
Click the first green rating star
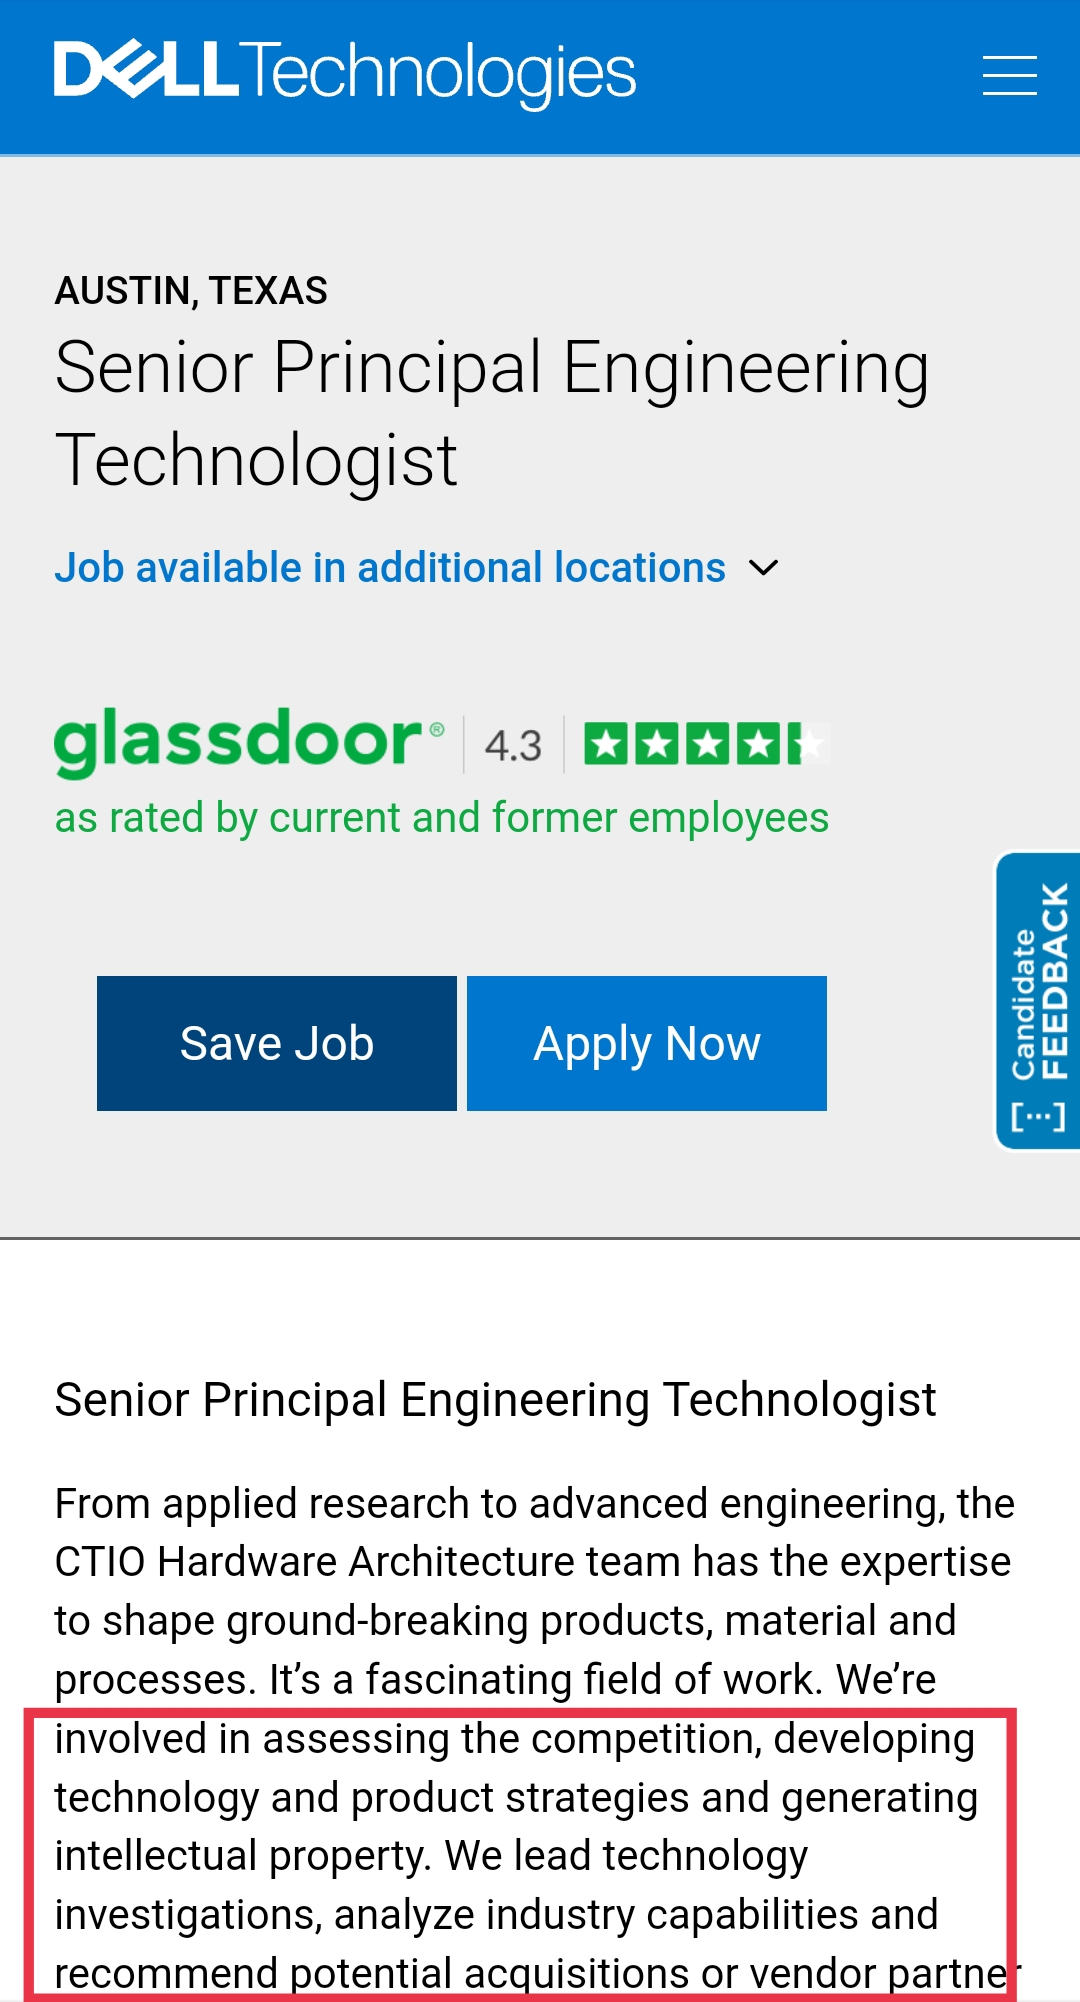click(x=606, y=744)
